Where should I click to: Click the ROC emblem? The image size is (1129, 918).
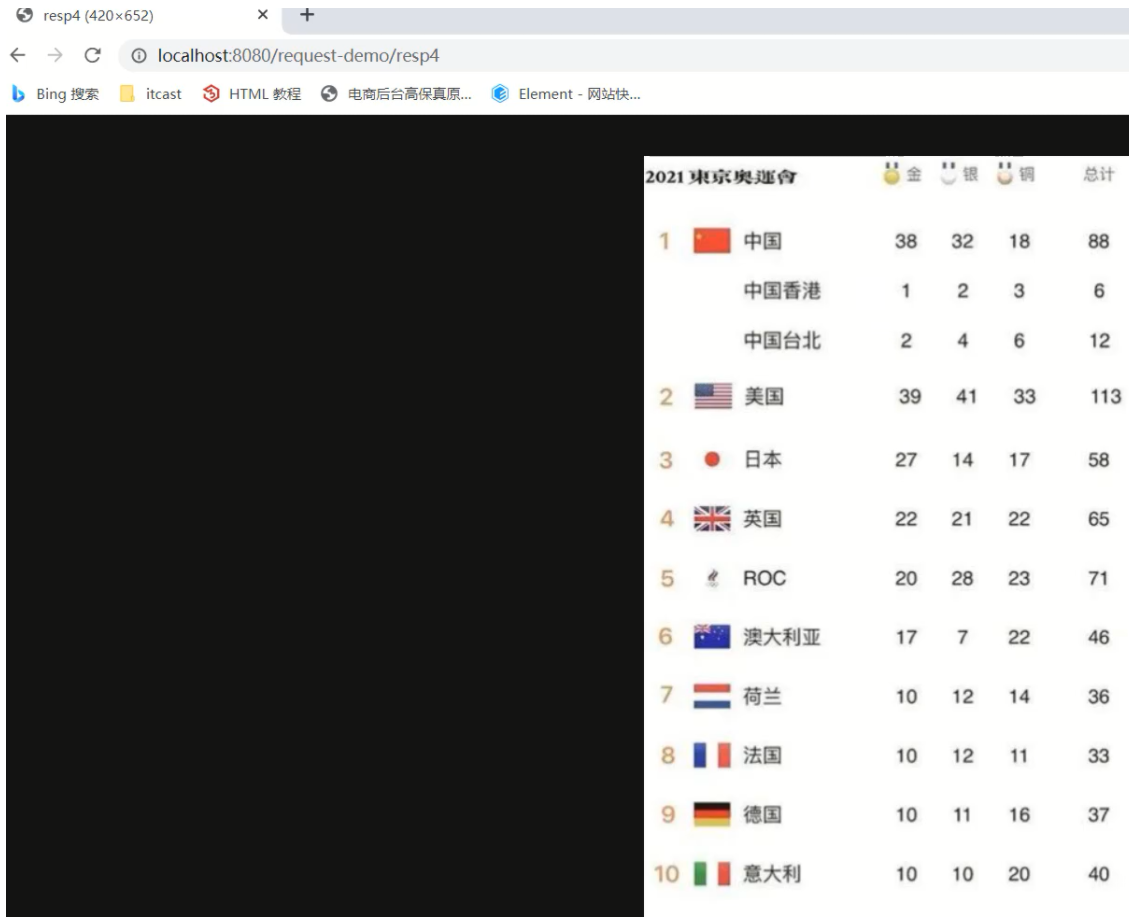(x=713, y=578)
